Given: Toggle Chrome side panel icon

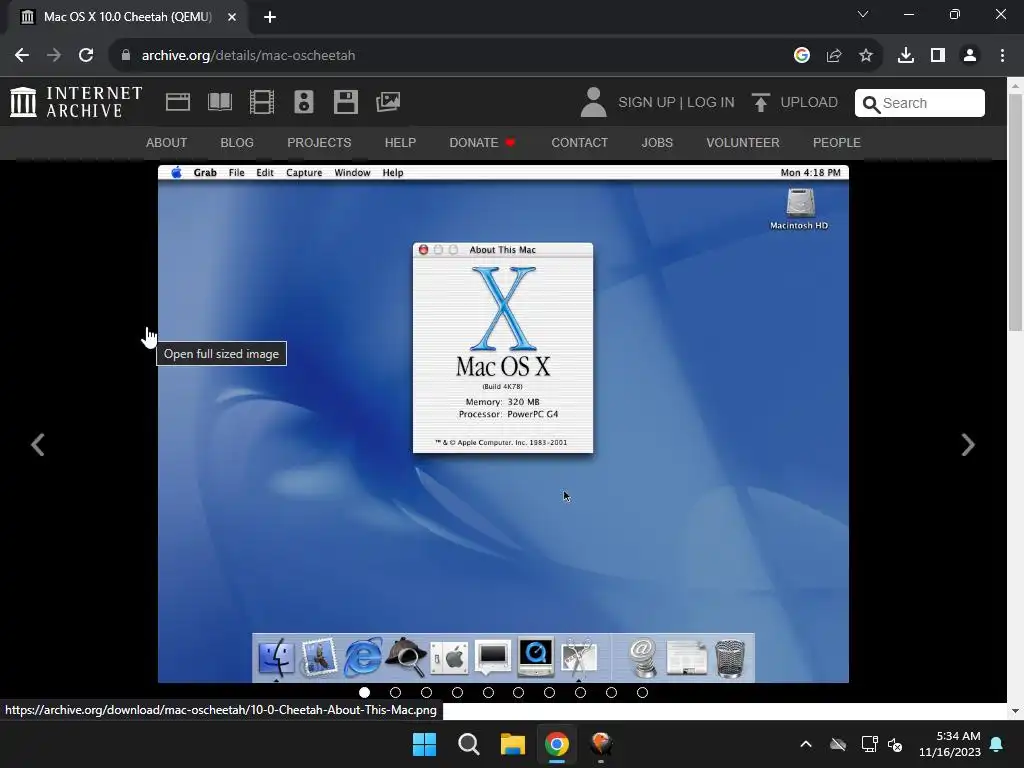Looking at the screenshot, I should [938, 56].
